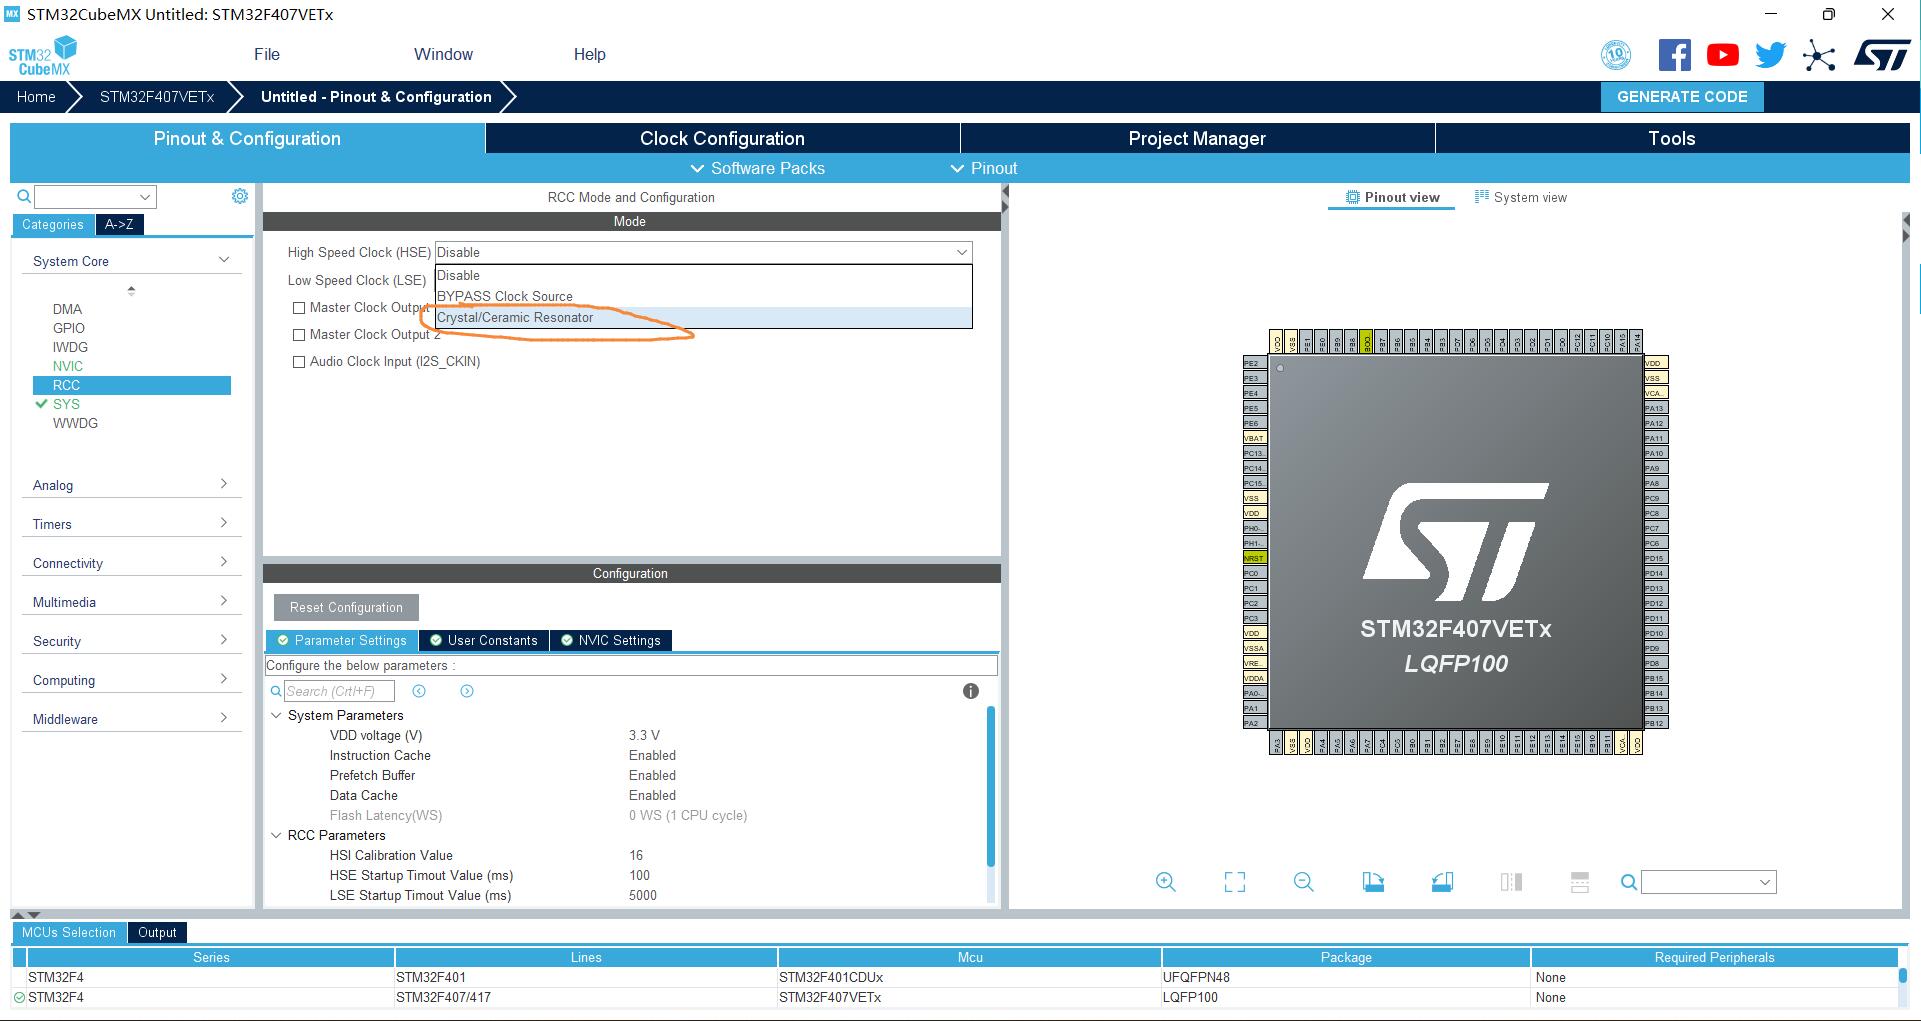Screen dimensions: 1921x1021
Task: Click STM32F407VETx breadcrumb
Action: pyautogui.click(x=157, y=97)
